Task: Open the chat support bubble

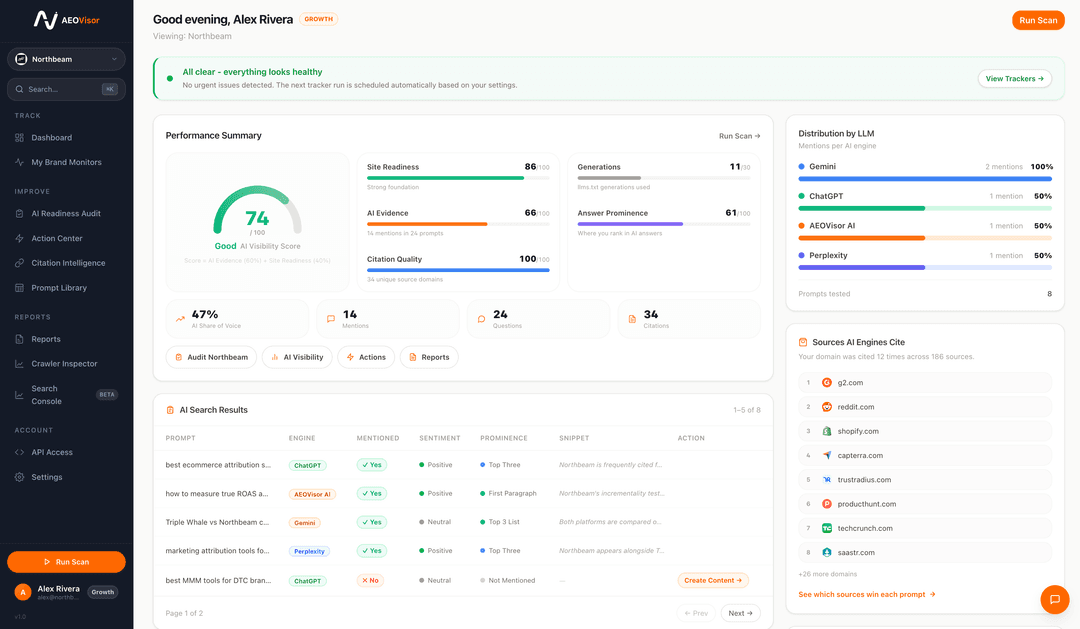Action: (1055, 599)
